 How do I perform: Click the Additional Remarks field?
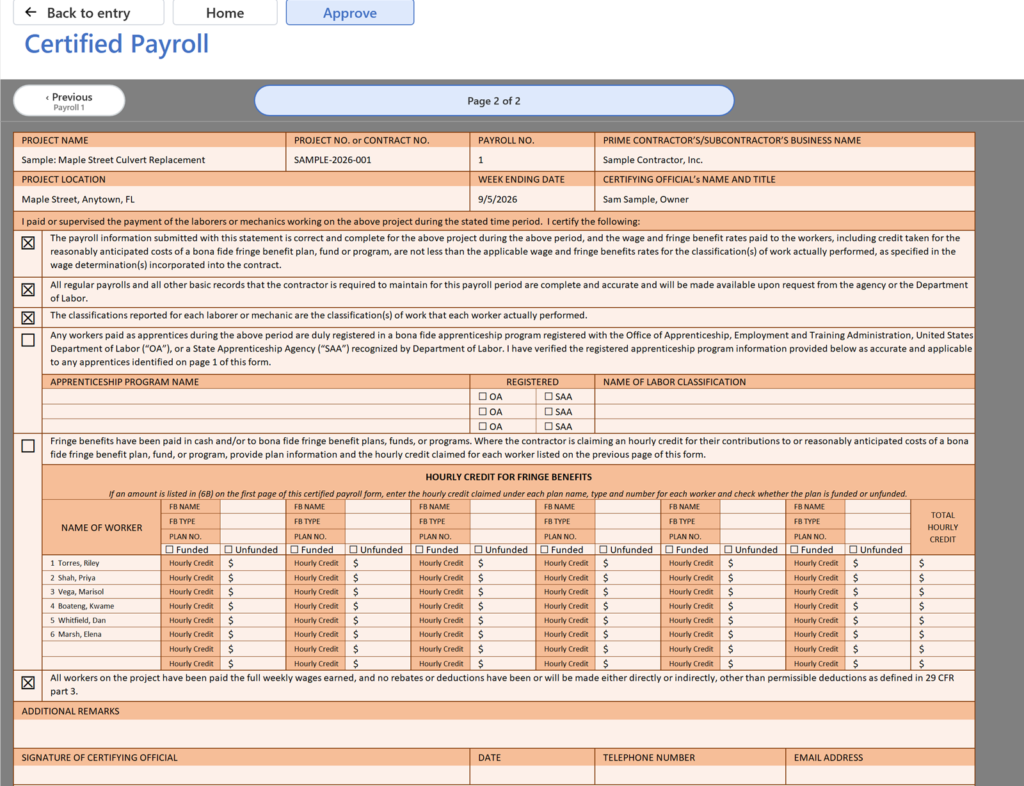(x=494, y=733)
